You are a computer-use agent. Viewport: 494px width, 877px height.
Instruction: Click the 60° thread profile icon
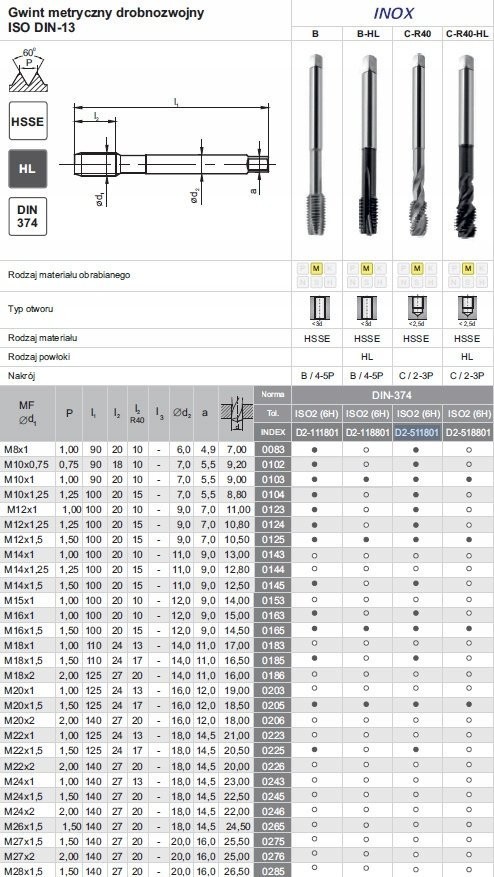coord(29,70)
